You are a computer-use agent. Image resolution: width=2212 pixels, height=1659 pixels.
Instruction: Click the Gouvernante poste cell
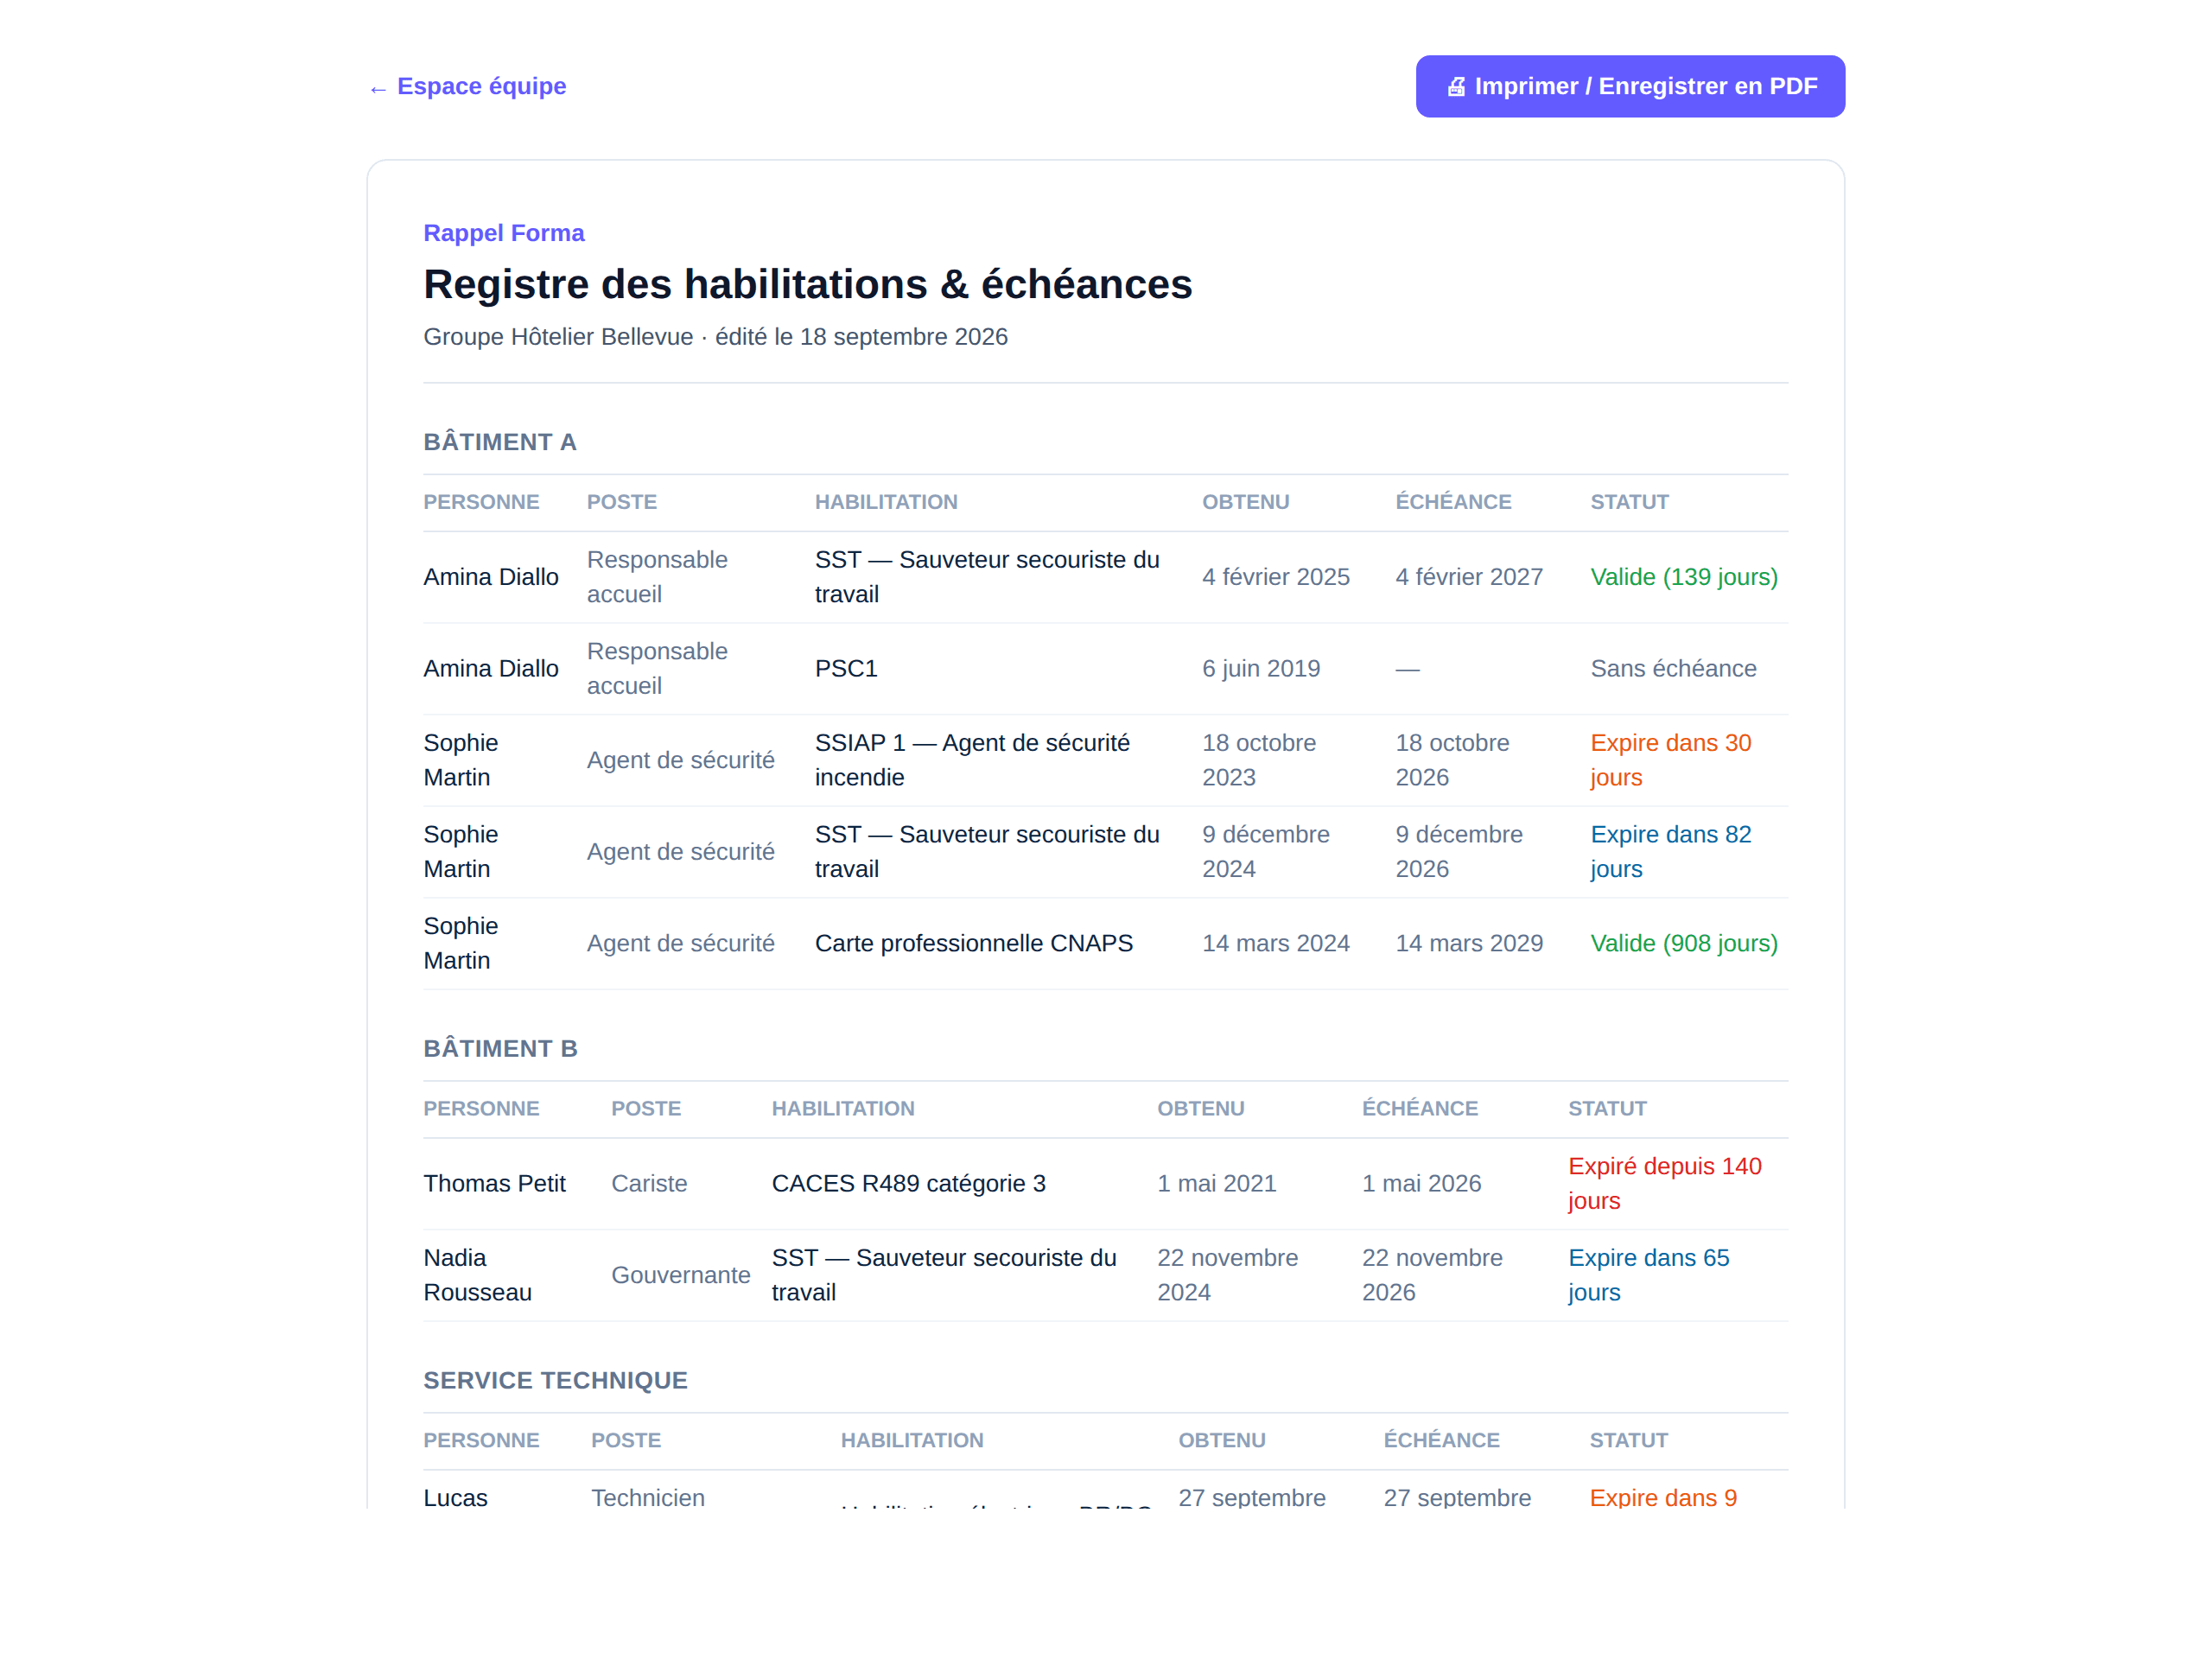[x=681, y=1275]
